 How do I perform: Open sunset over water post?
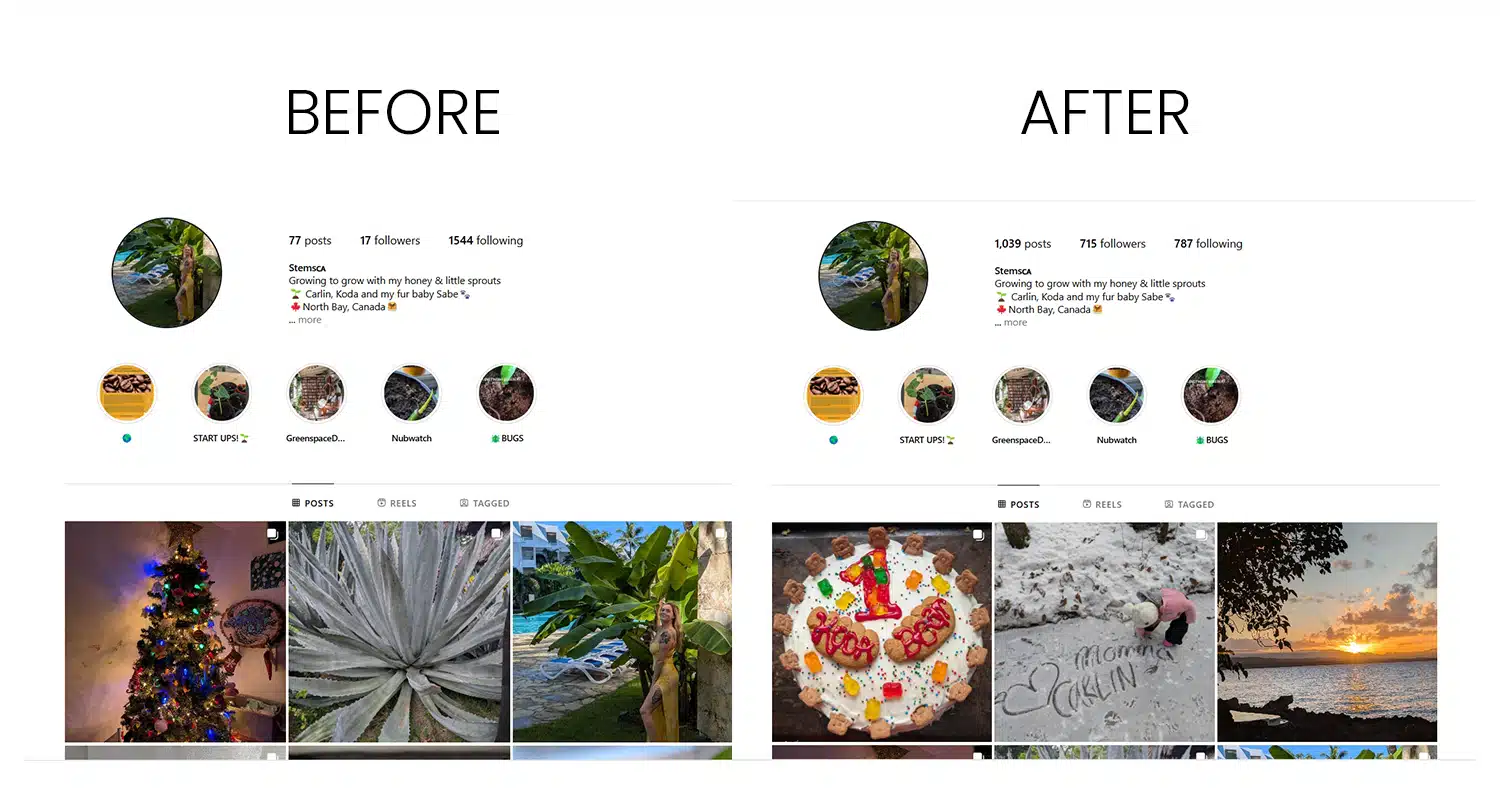pyautogui.click(x=1327, y=632)
